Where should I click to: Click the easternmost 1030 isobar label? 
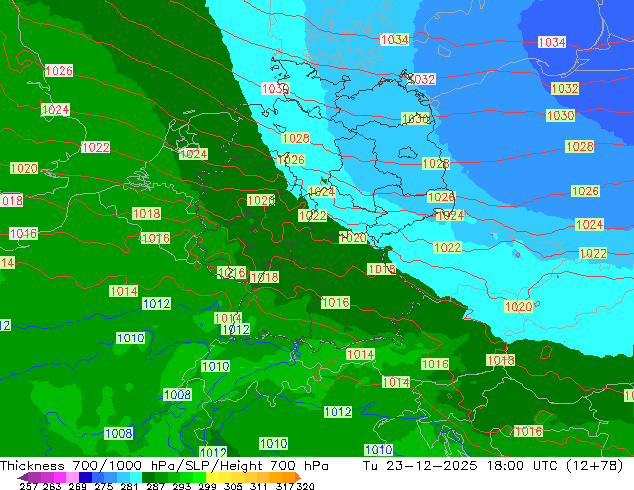pyautogui.click(x=560, y=115)
